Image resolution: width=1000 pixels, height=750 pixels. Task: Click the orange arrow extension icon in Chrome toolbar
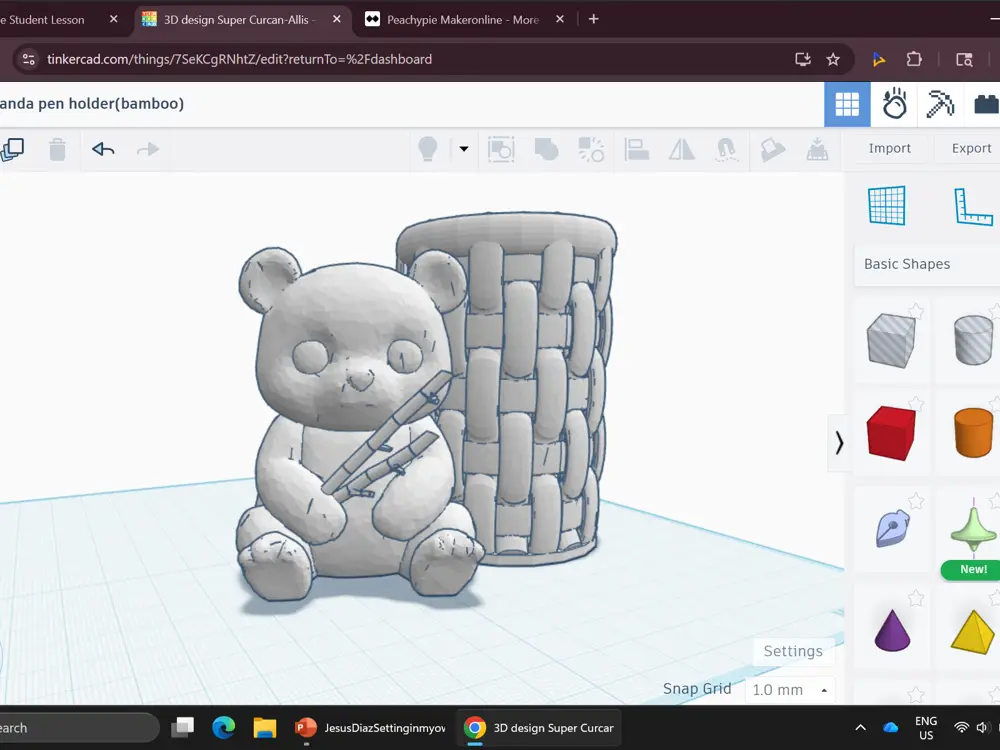click(879, 59)
